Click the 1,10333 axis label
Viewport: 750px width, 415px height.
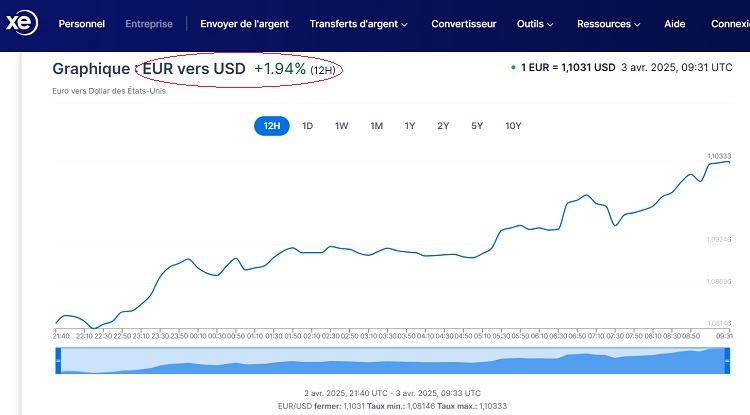pos(719,156)
